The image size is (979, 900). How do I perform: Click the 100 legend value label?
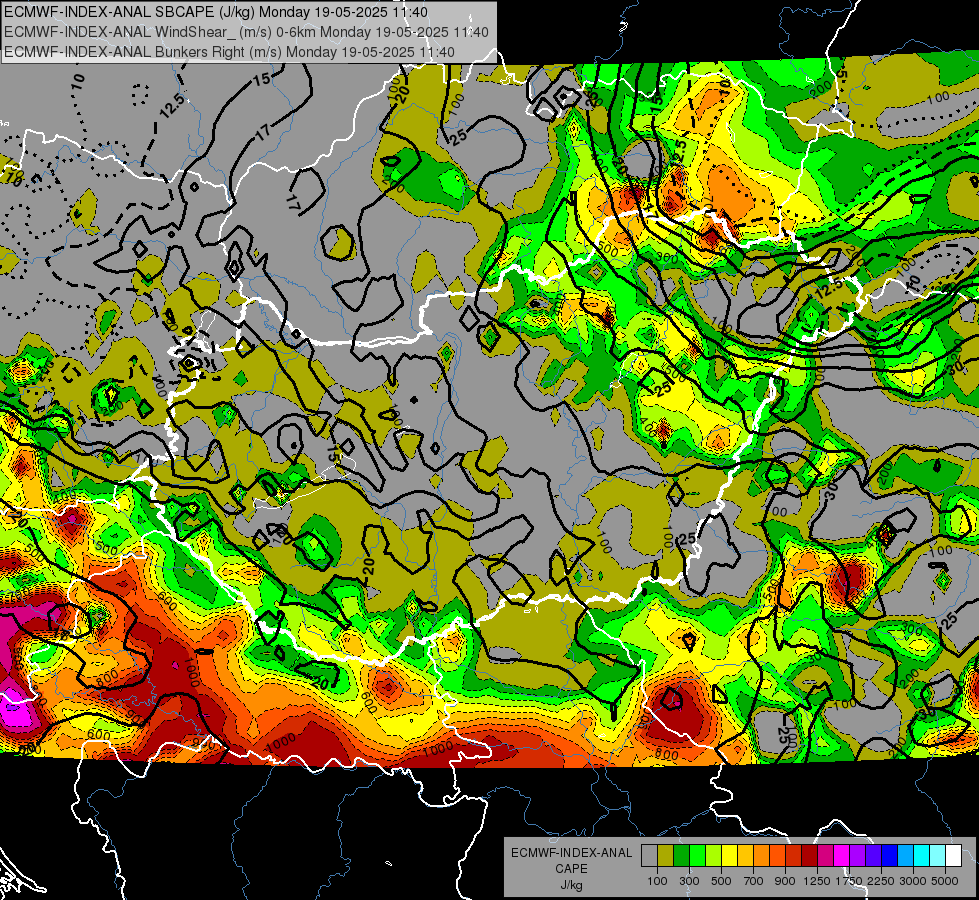(x=657, y=881)
